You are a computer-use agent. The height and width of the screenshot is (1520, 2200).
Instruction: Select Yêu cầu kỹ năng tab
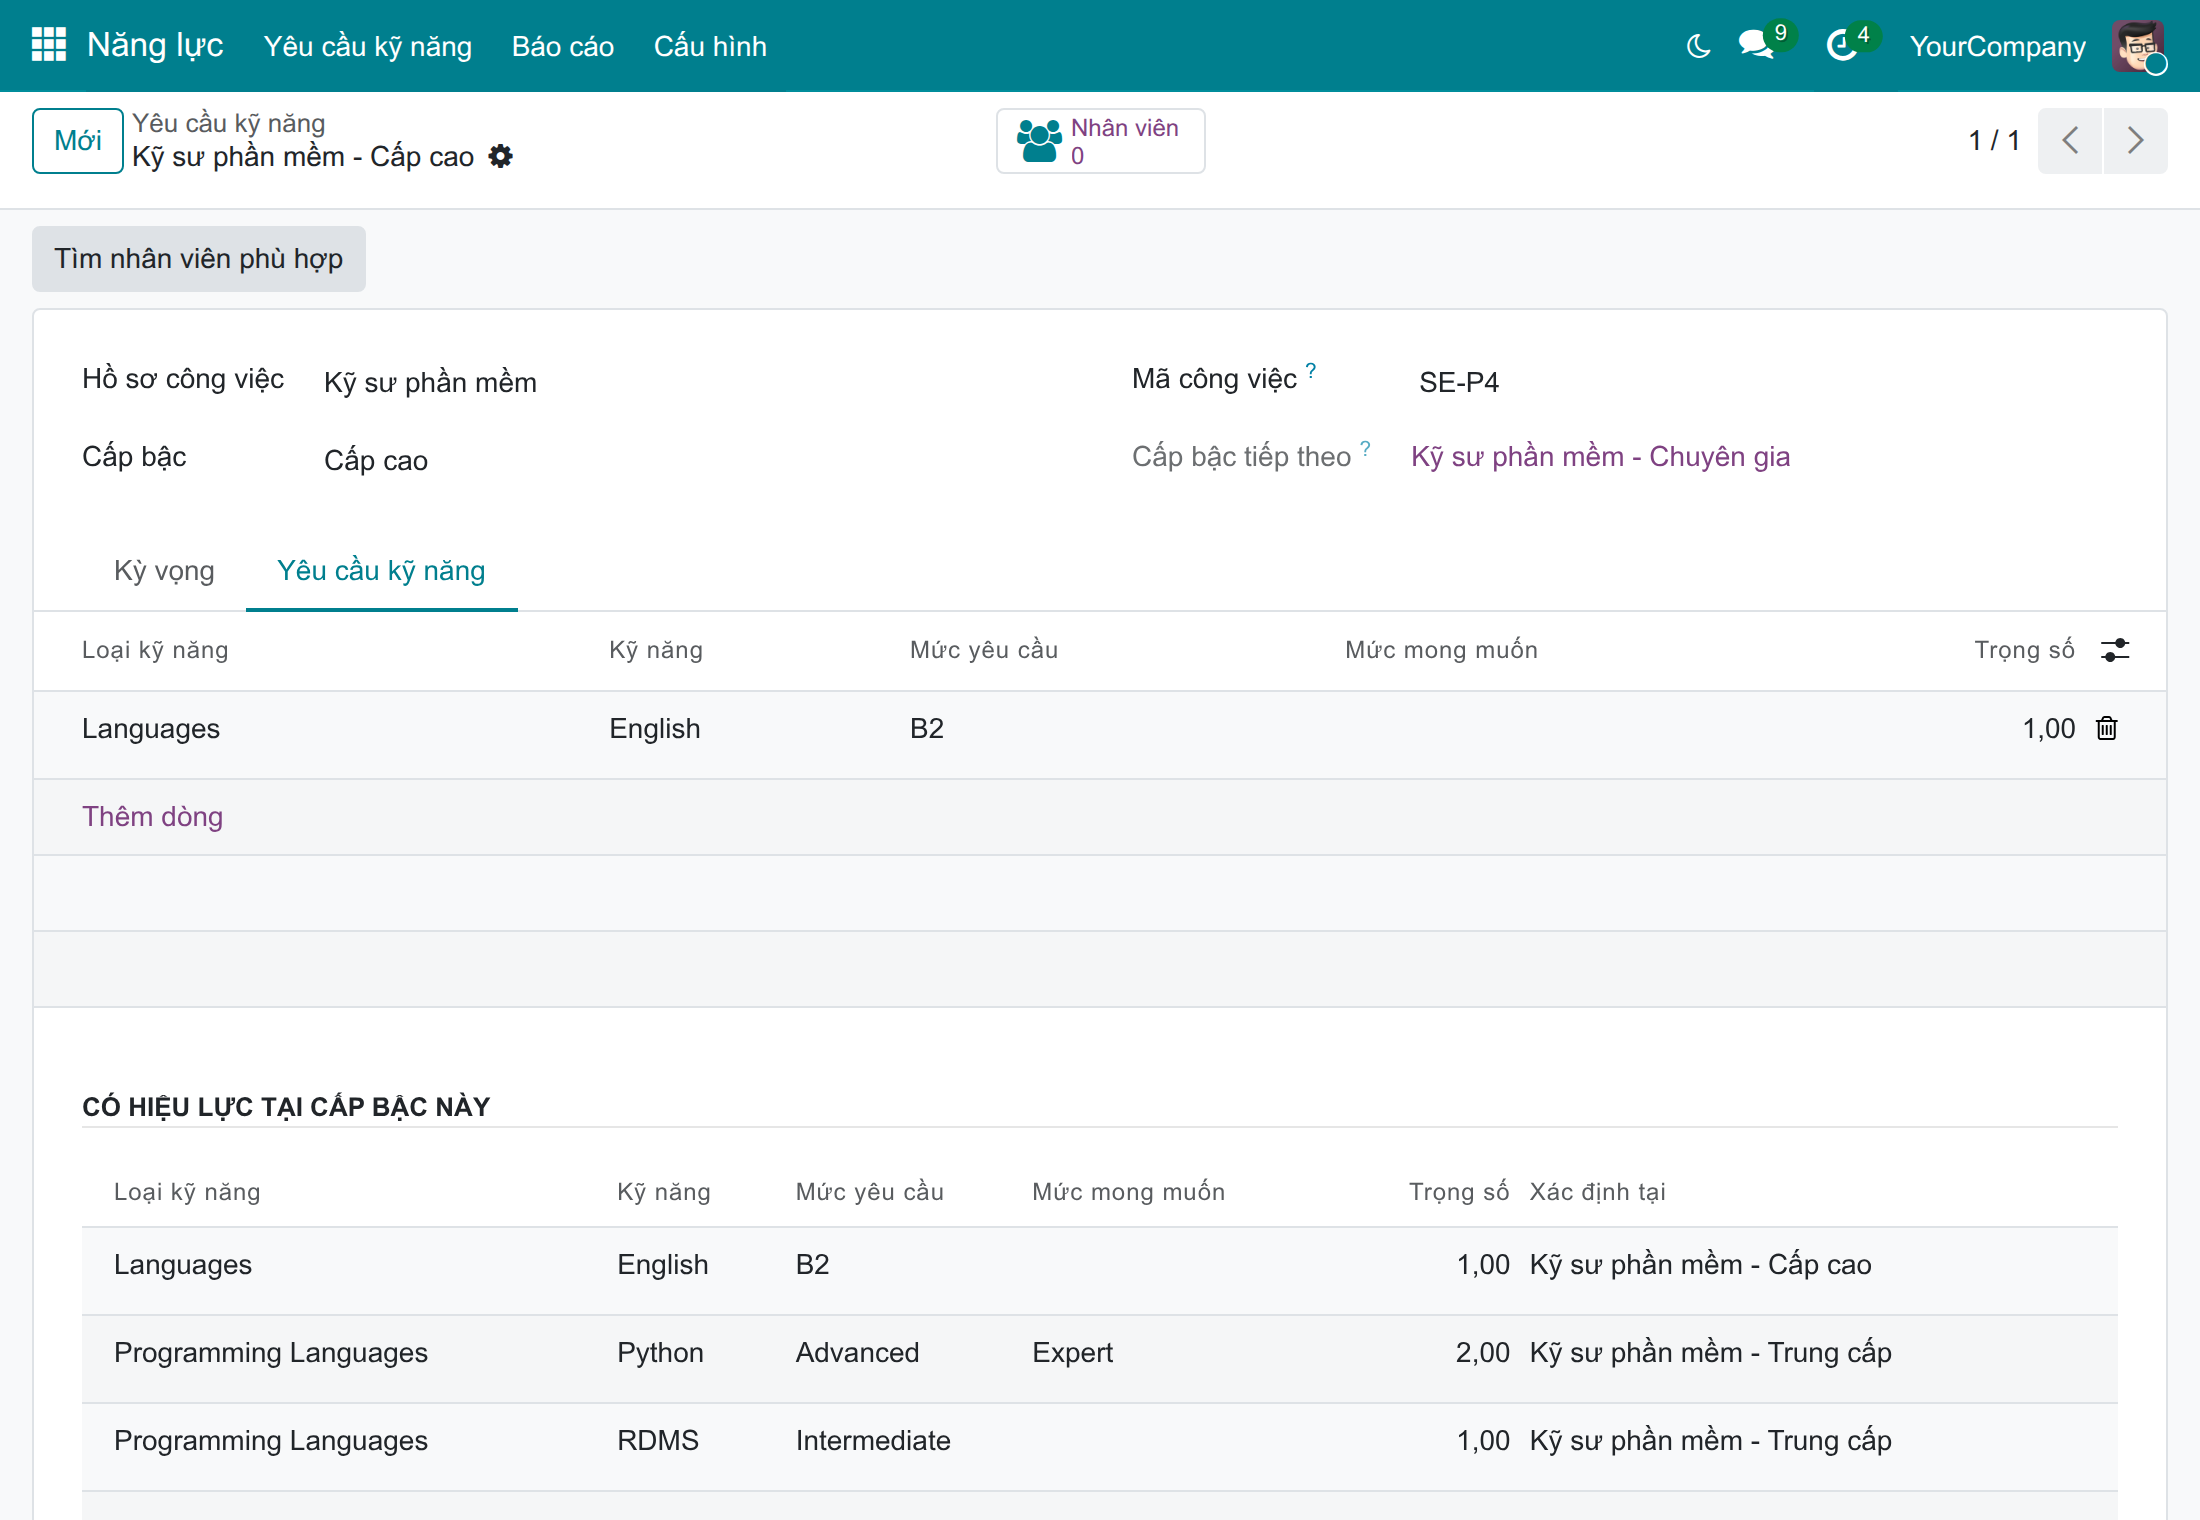click(381, 571)
